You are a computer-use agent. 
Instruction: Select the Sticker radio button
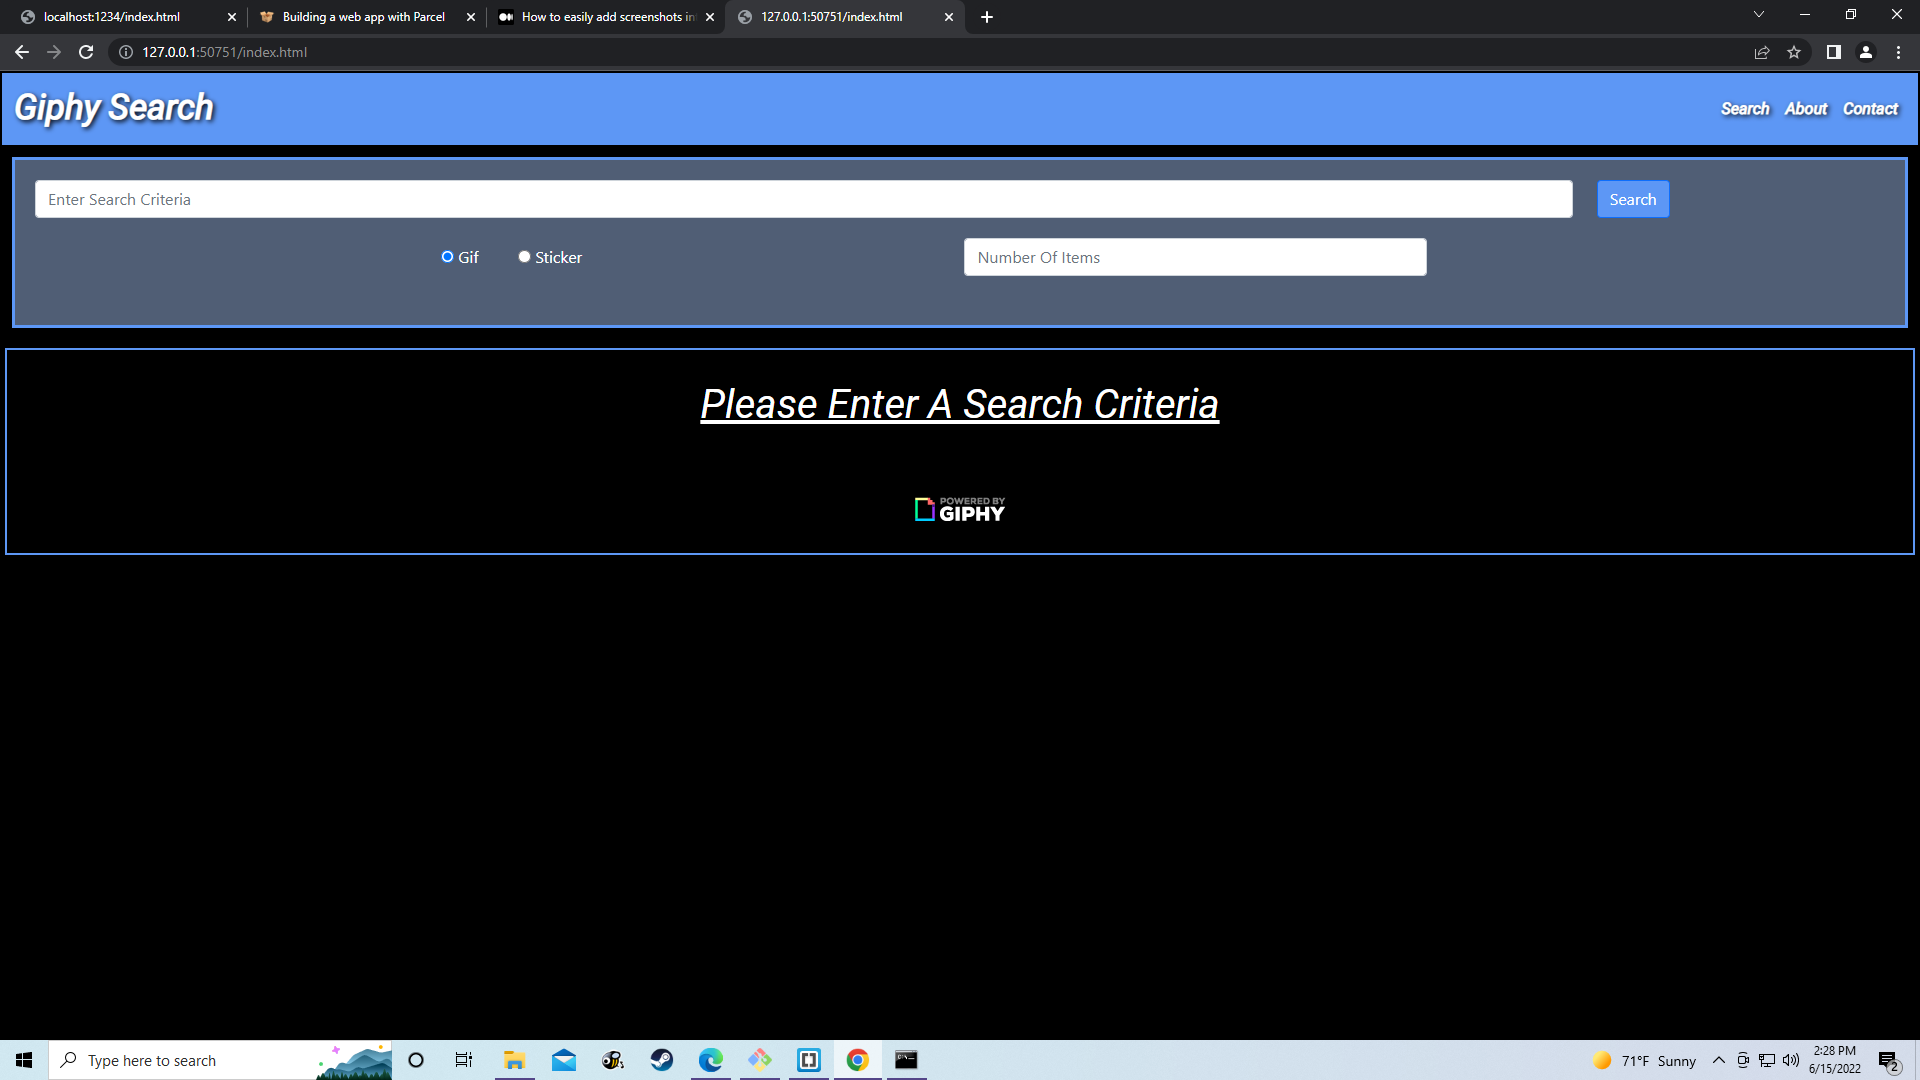(524, 257)
